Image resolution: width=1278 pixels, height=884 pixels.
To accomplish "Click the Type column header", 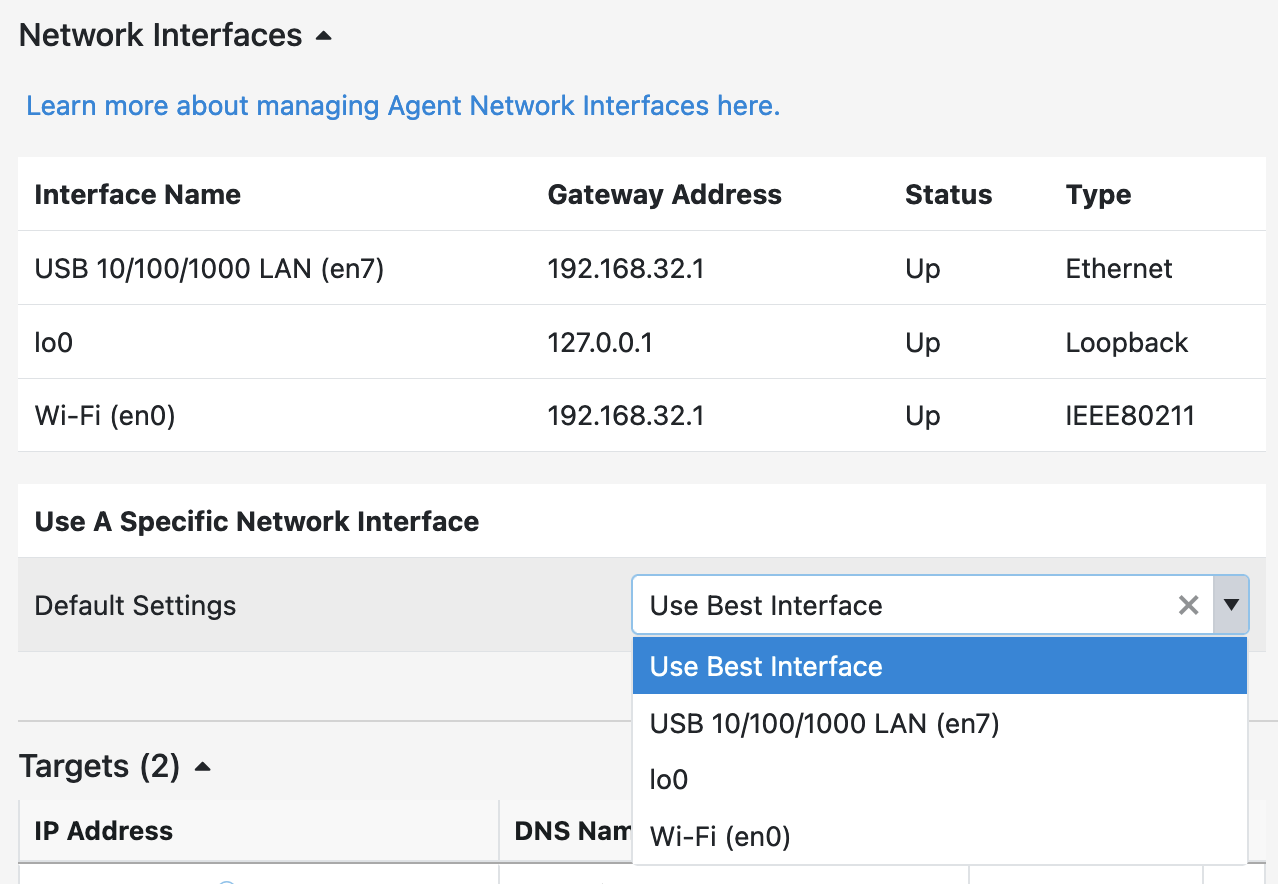I will [x=1097, y=194].
